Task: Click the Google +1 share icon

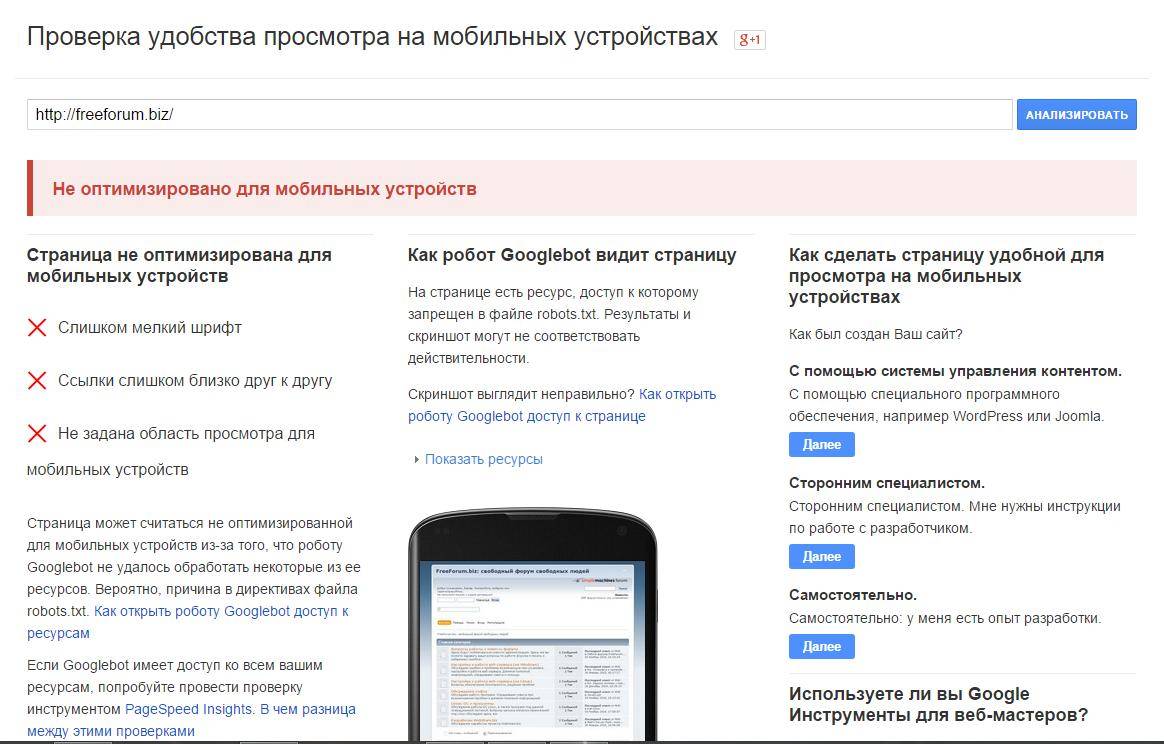Action: (750, 39)
